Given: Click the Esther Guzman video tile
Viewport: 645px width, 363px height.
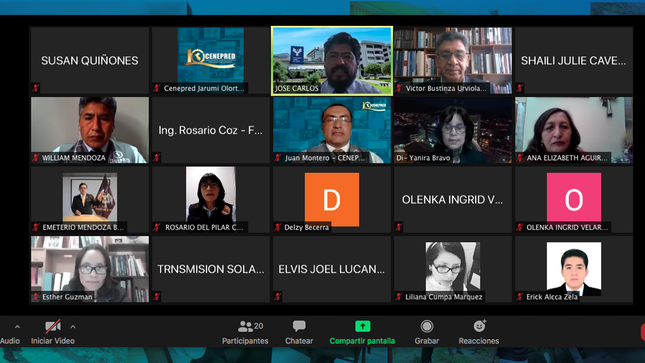Looking at the screenshot, I should (90, 269).
